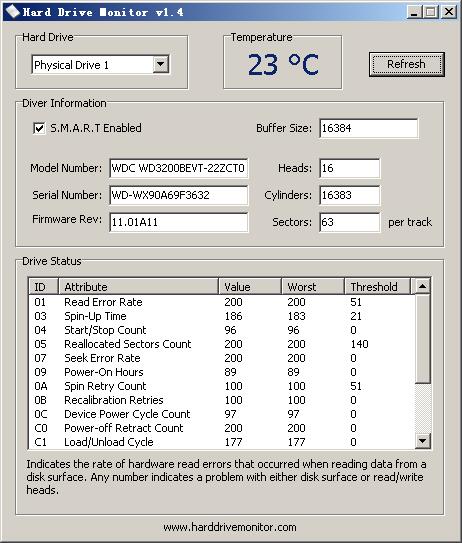Select the Power-off Retract Count row
Image resolution: width=462 pixels, height=543 pixels.
[x=222, y=428]
